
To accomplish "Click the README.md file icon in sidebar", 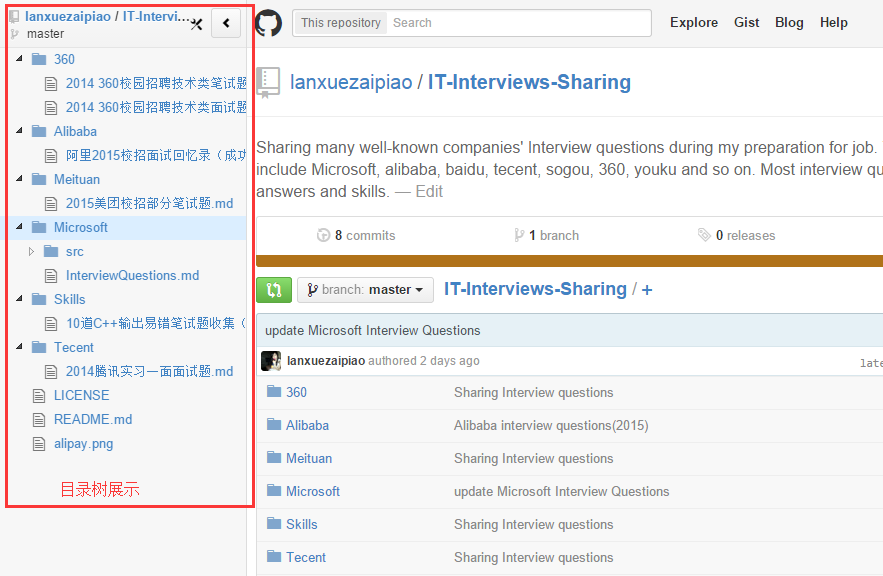I will coord(39,420).
